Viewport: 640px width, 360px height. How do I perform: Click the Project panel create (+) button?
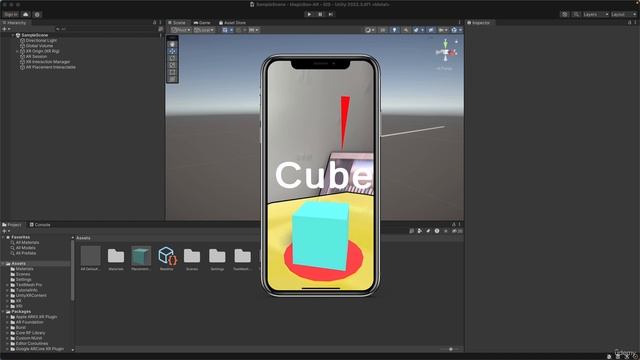[6, 231]
